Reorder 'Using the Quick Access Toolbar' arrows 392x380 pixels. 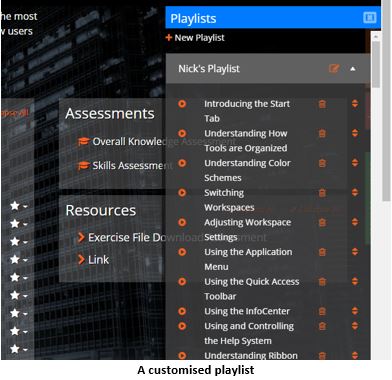coord(355,281)
